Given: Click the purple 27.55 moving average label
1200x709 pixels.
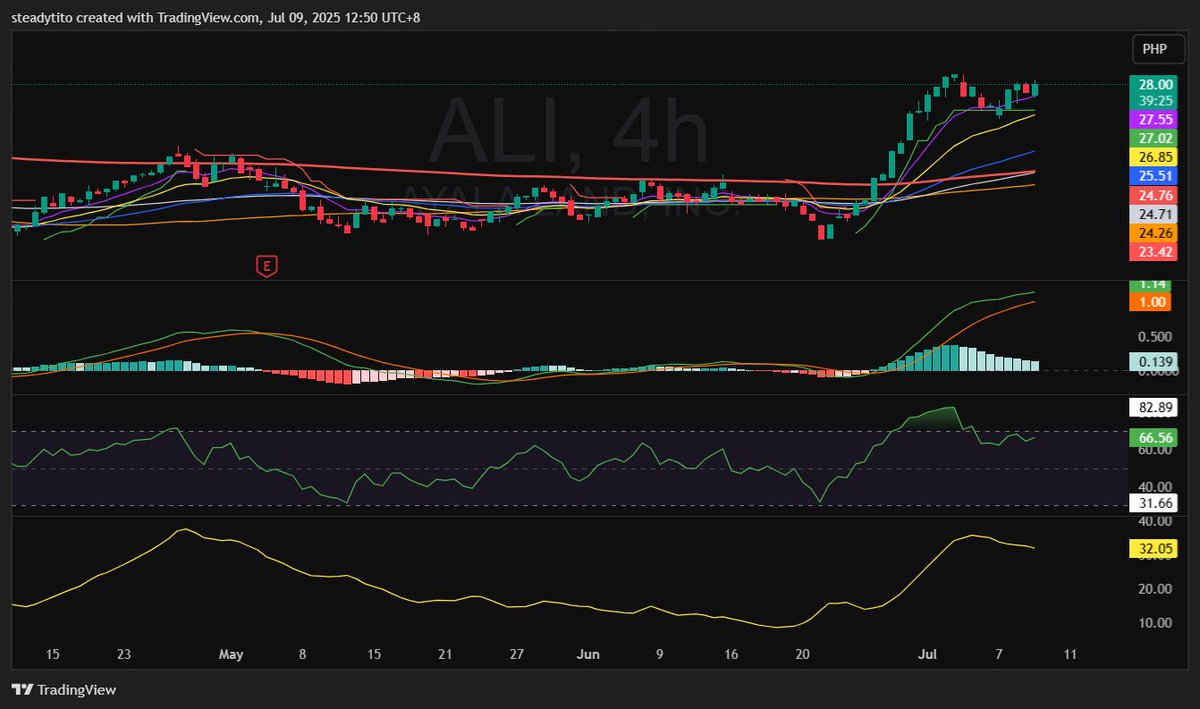Looking at the screenshot, I should click(1152, 119).
